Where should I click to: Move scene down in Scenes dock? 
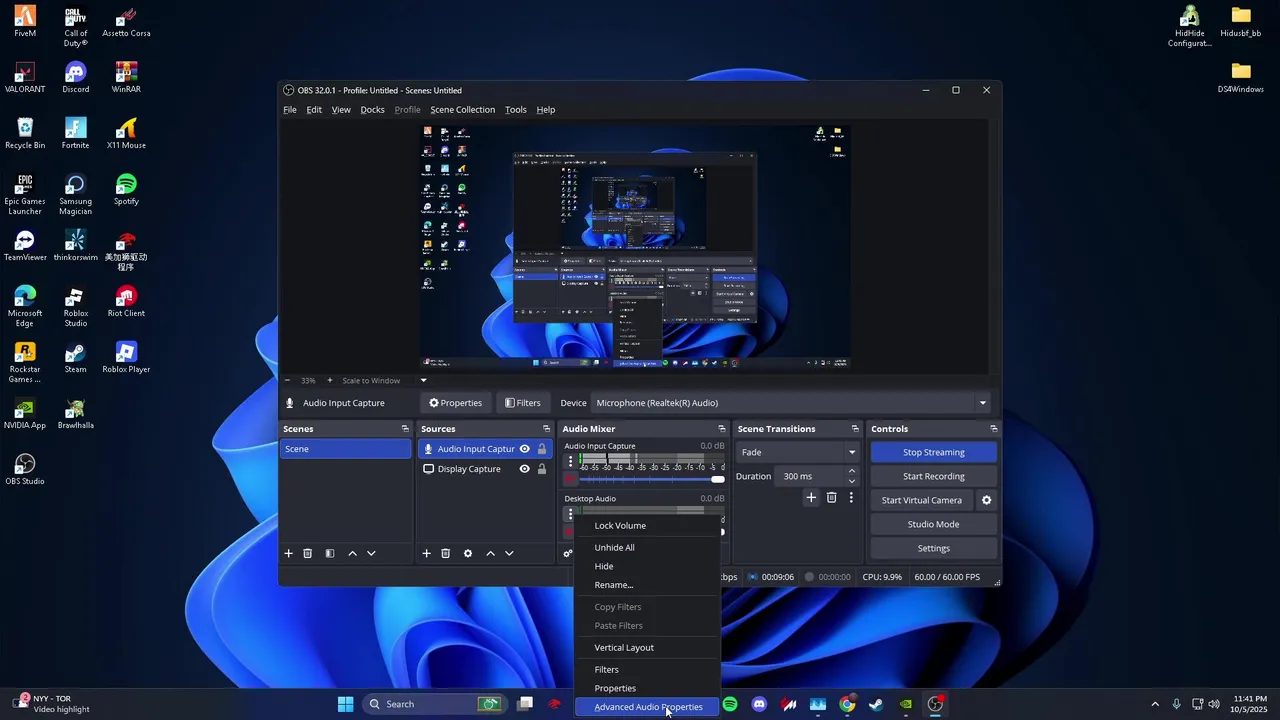tap(371, 553)
